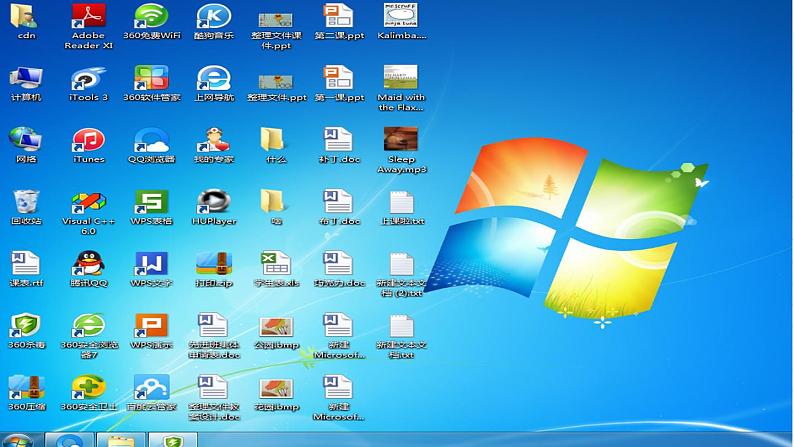Viewport: 794px width, 447px height.
Task: Select the 公园.bmp image file
Action: tap(276, 333)
